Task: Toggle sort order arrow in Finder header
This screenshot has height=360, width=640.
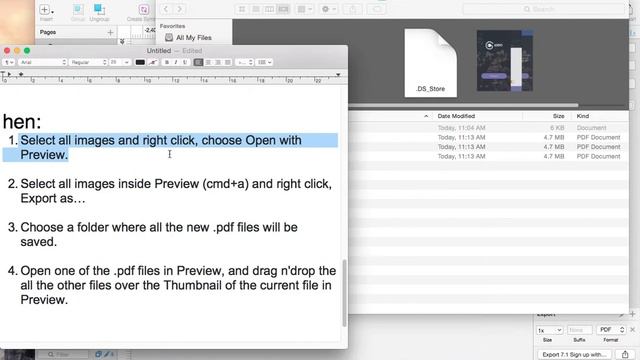Action: (426, 116)
